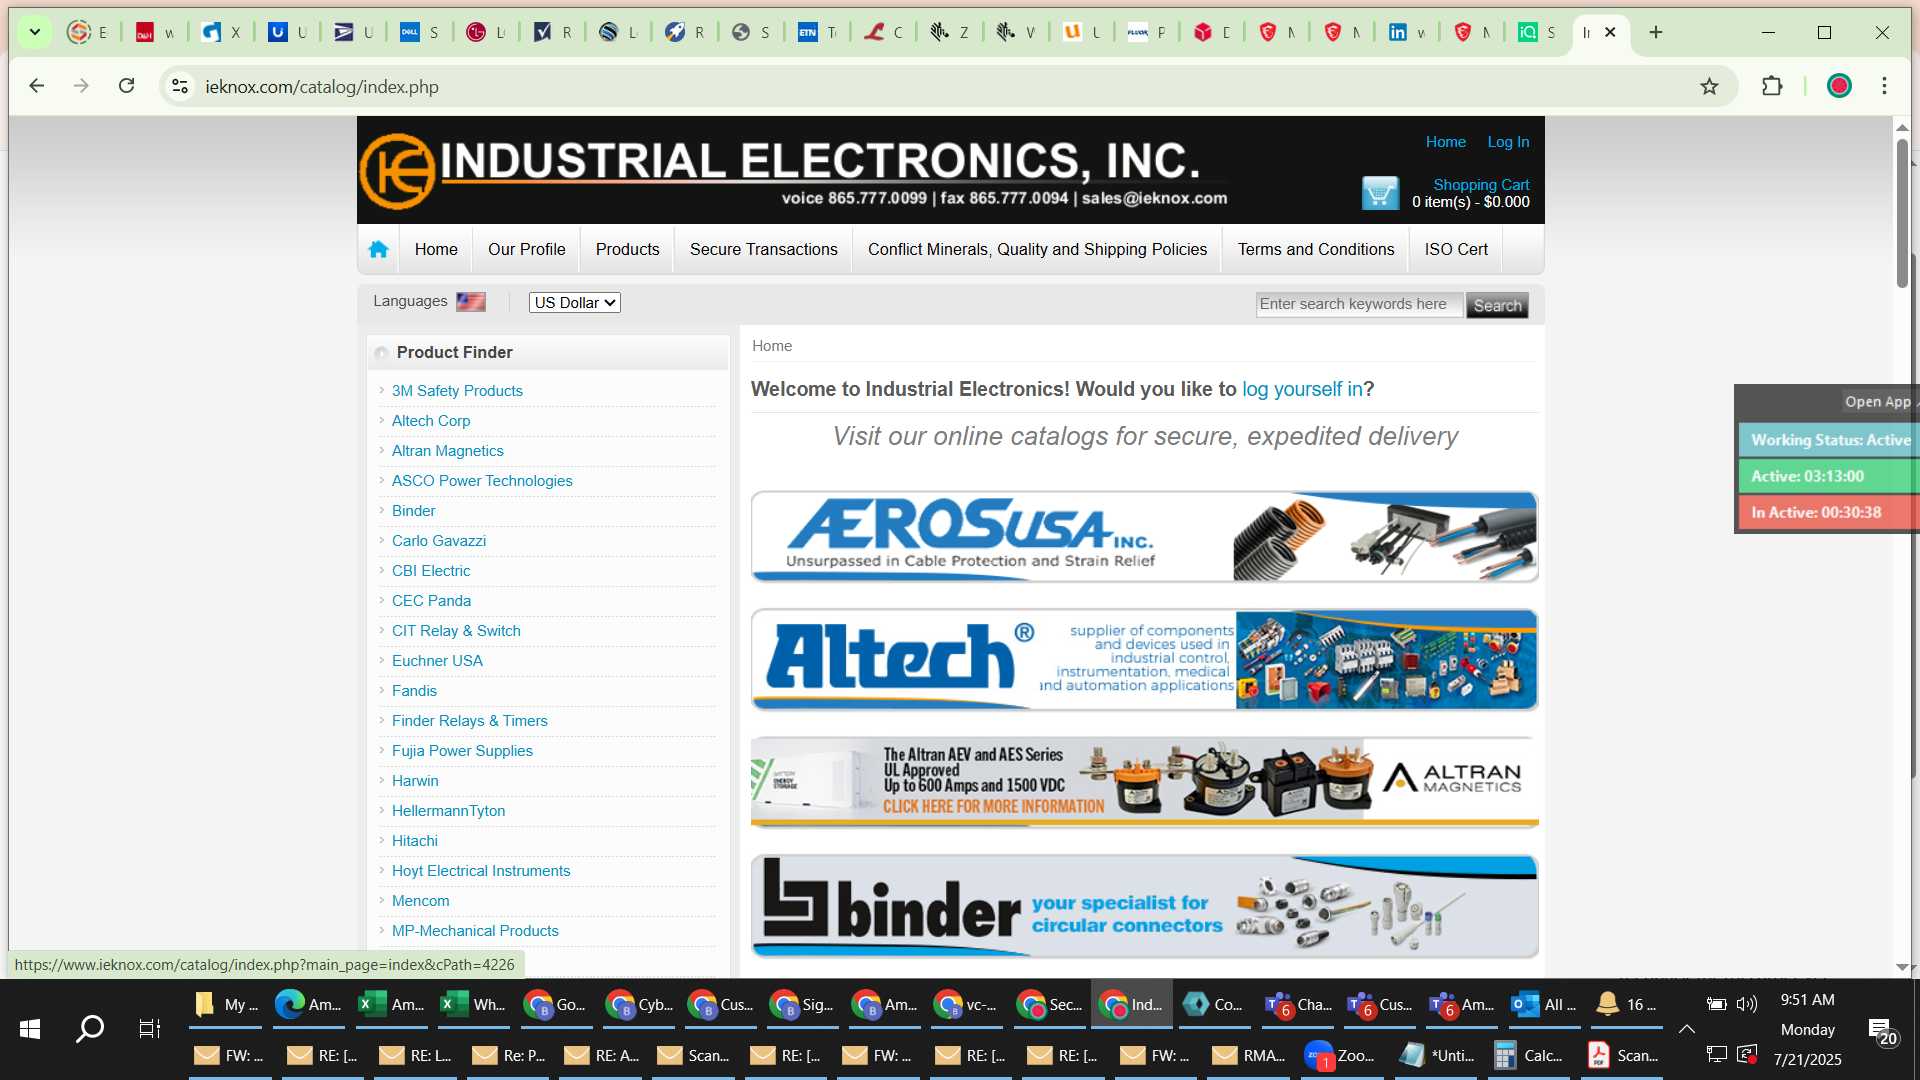Open Carlo Gavazzi category
The height and width of the screenshot is (1080, 1920).
point(439,541)
